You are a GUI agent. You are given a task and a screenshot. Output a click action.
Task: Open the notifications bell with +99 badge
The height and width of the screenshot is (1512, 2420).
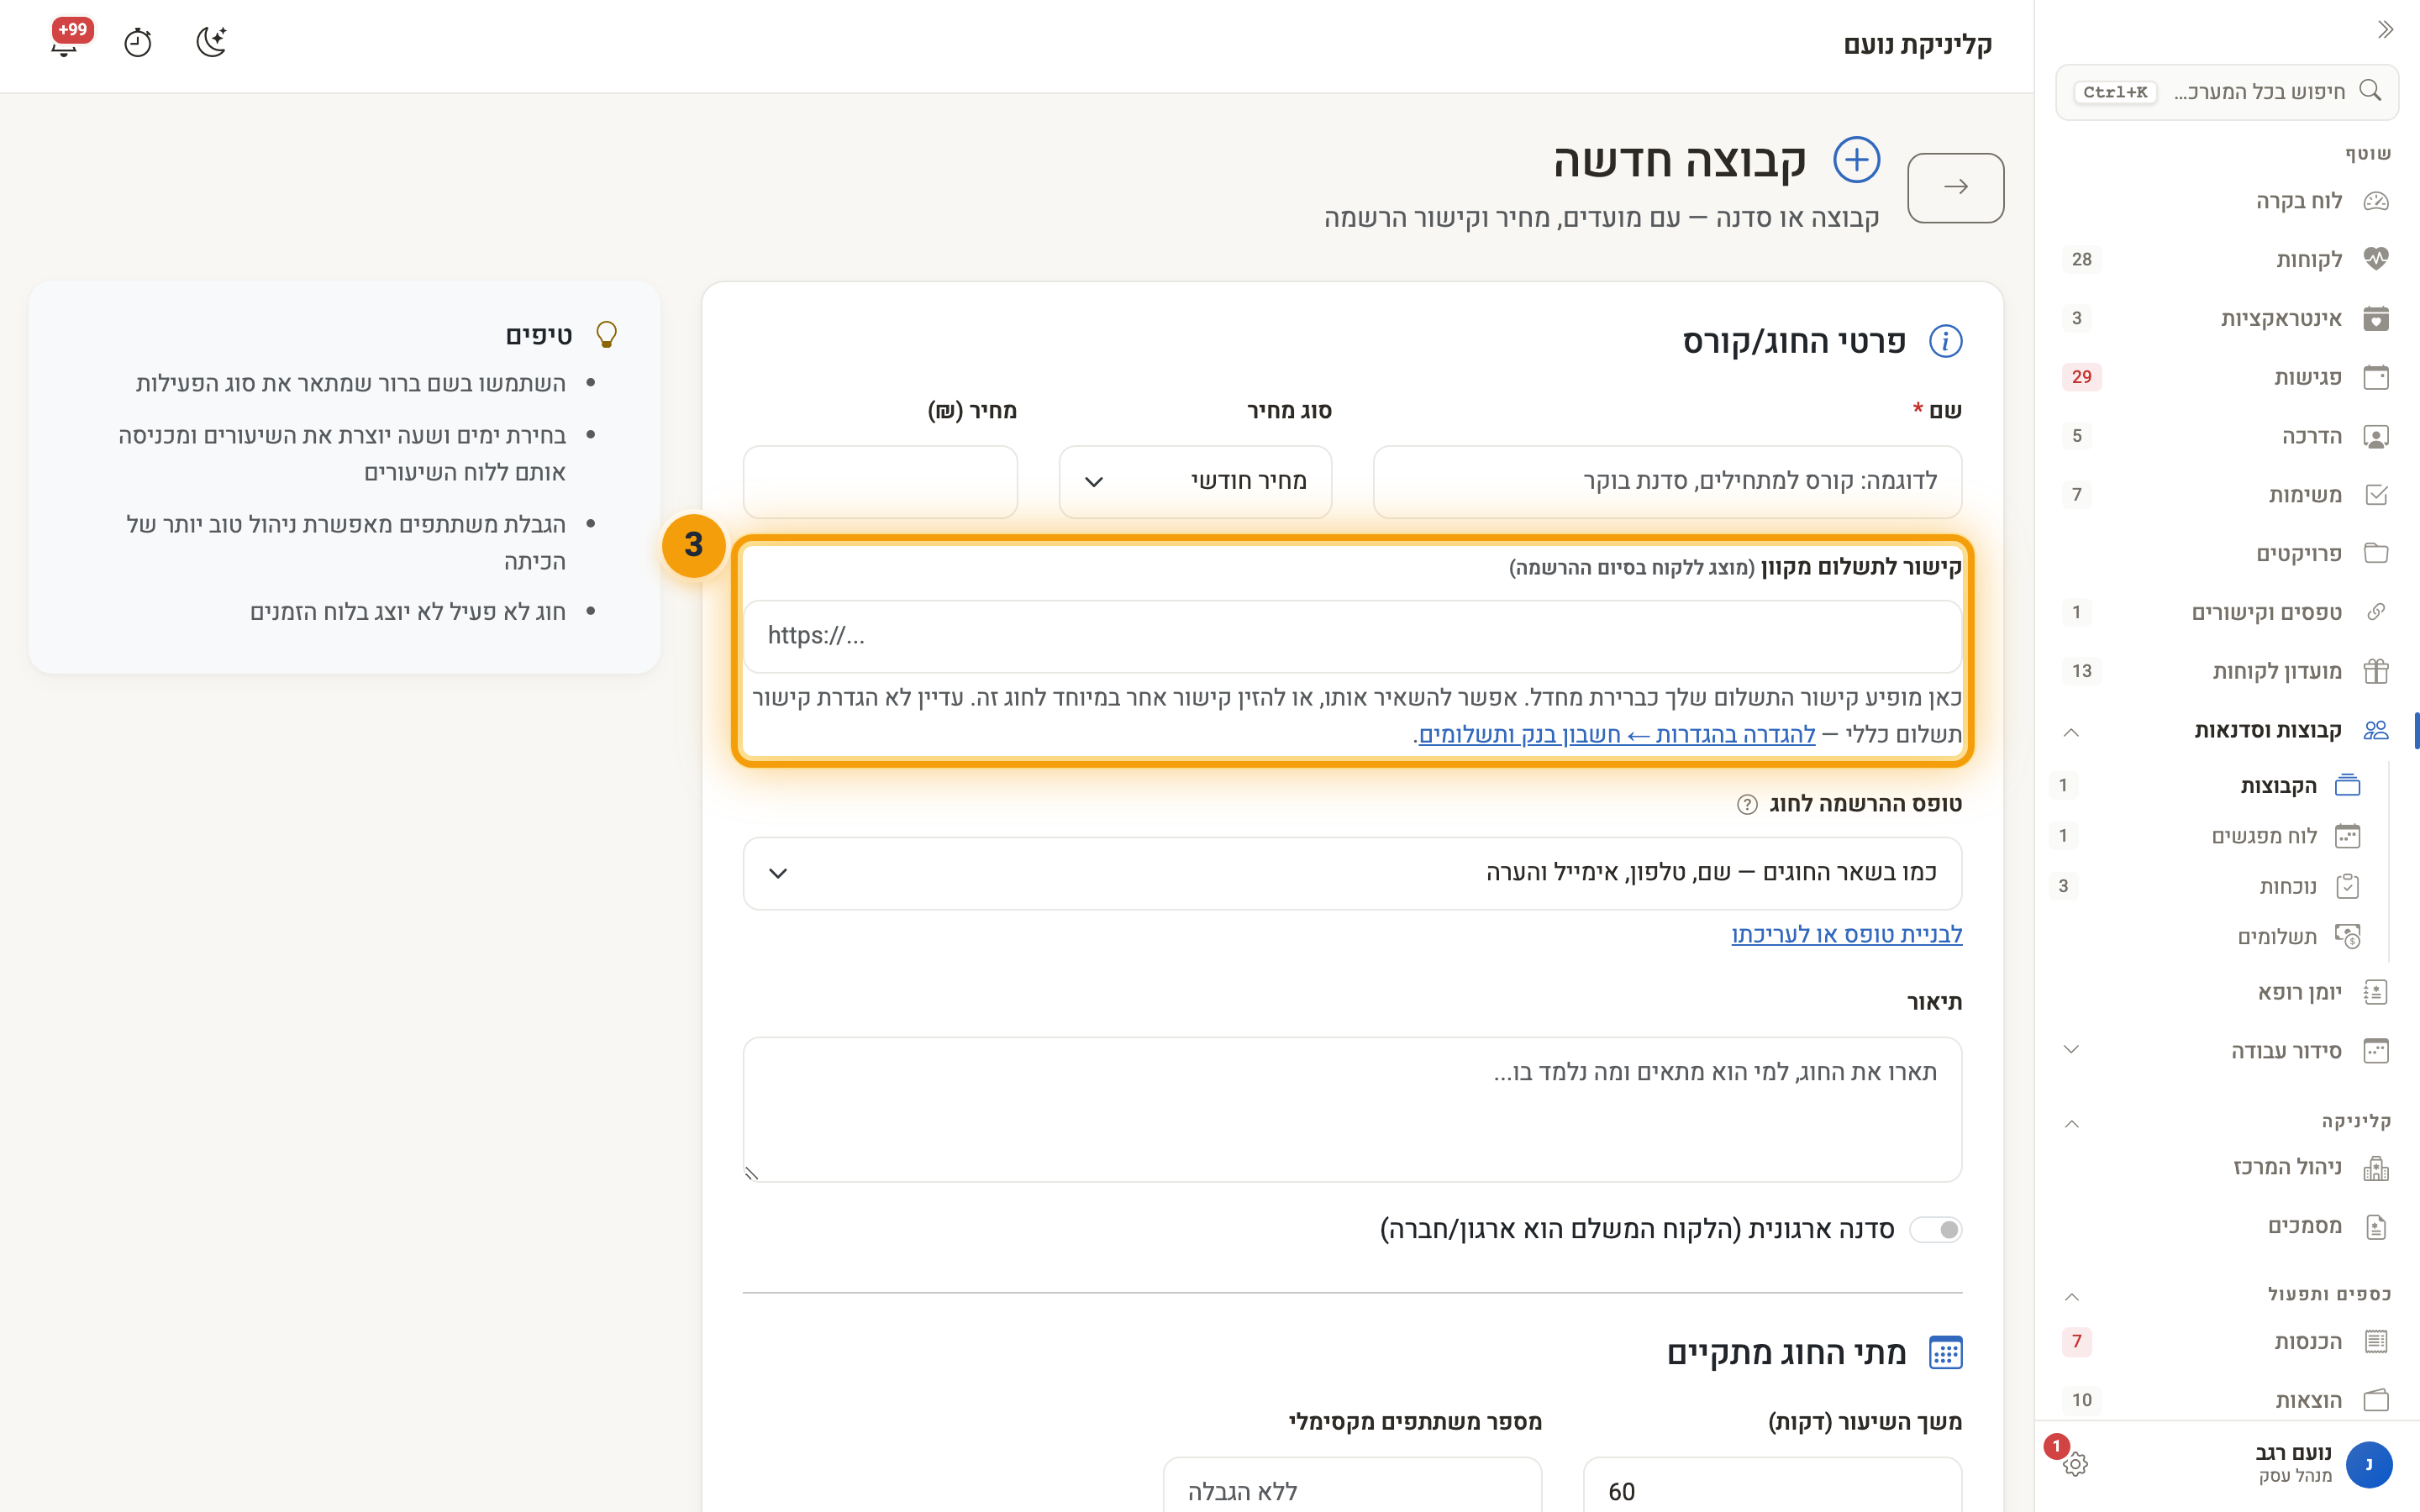pyautogui.click(x=65, y=42)
